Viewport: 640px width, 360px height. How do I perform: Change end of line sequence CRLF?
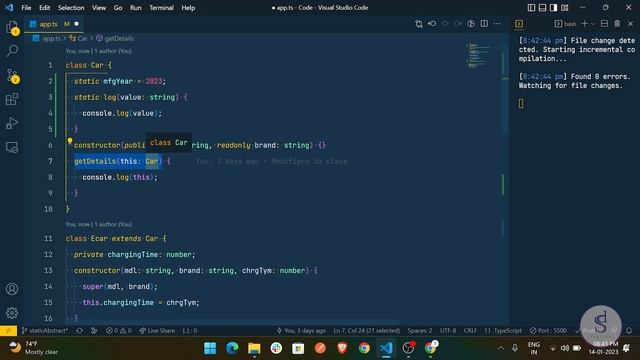[x=470, y=331]
